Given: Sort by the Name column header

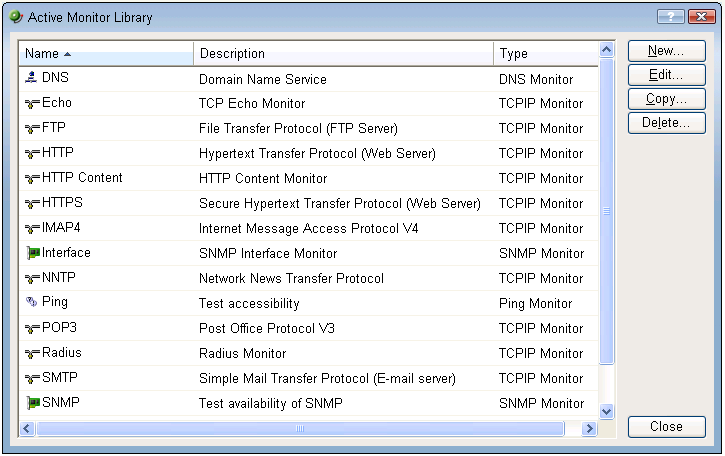Looking at the screenshot, I should 106,54.
